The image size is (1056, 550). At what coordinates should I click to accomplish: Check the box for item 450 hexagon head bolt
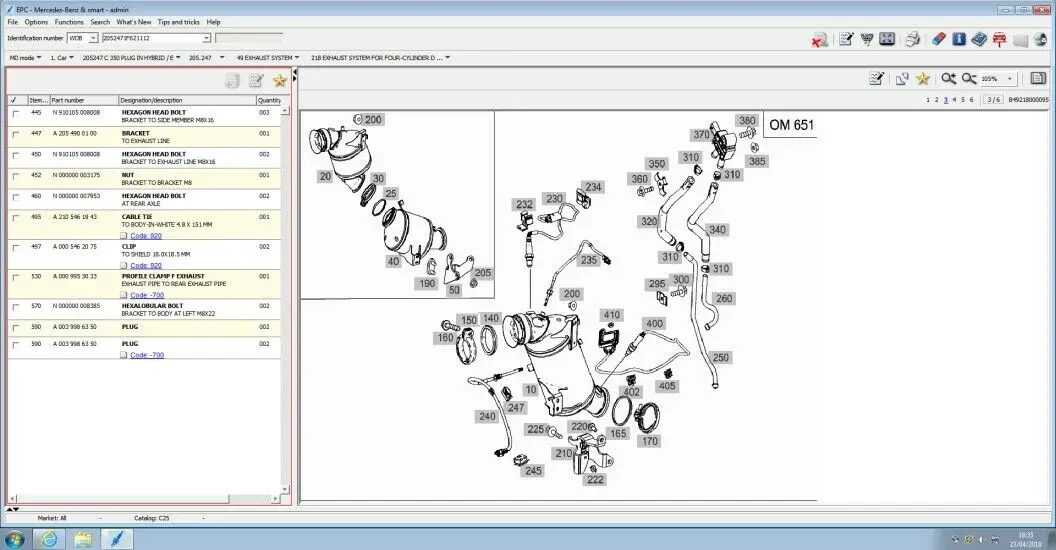pos(15,155)
